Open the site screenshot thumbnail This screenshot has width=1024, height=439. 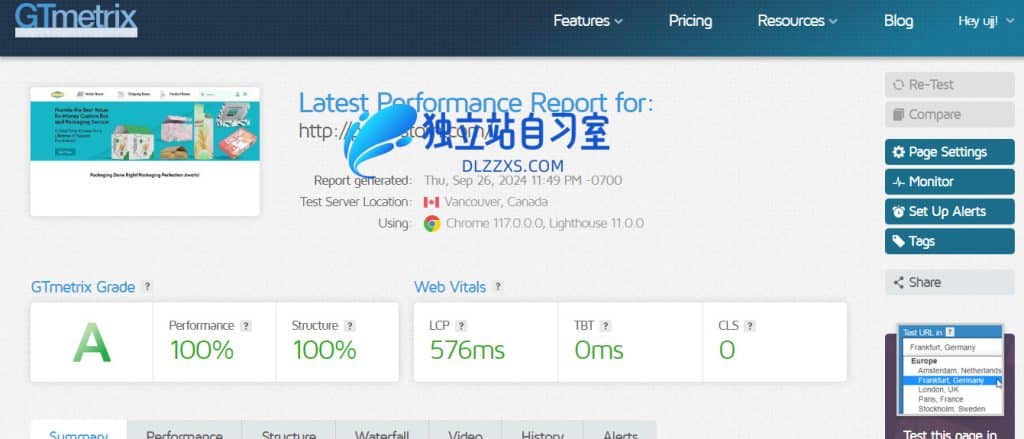click(145, 152)
